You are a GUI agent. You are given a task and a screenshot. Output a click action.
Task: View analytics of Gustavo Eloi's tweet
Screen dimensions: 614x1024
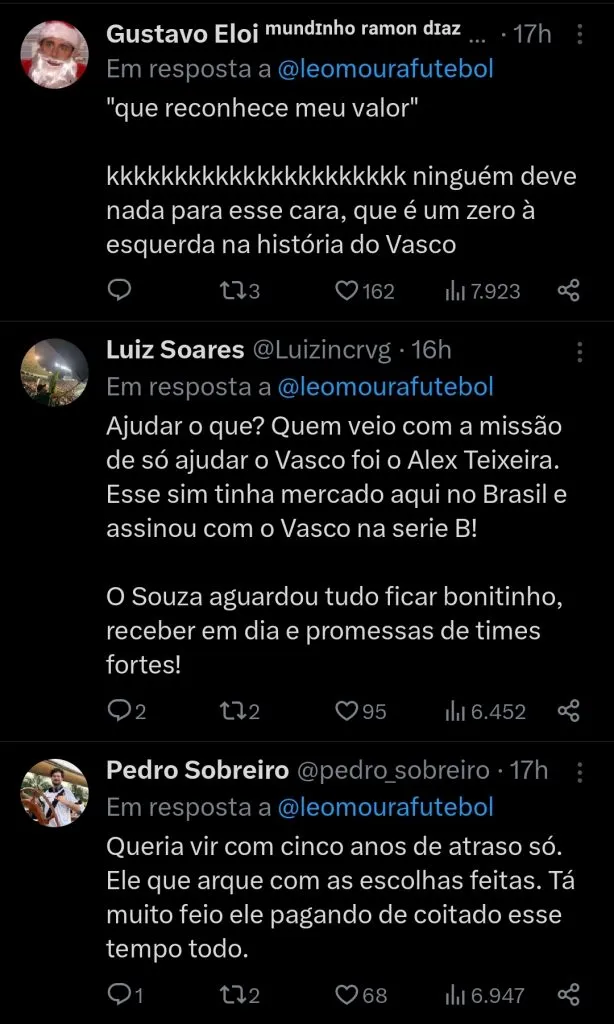click(455, 290)
